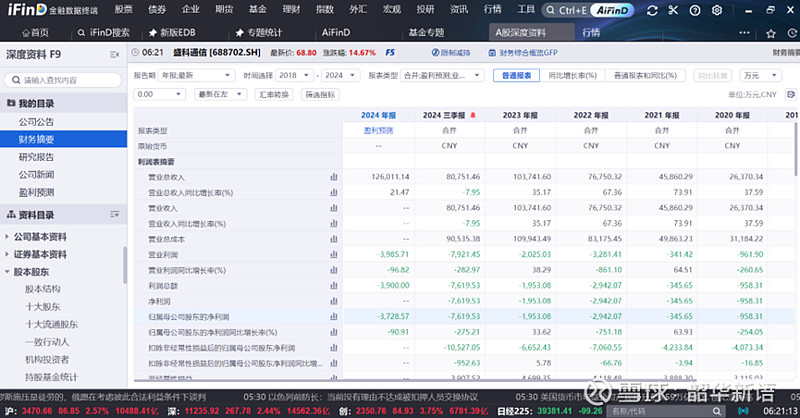The width and height of the screenshot is (800, 418).
Task: Open the 基金 top menu
Action: tap(258, 10)
